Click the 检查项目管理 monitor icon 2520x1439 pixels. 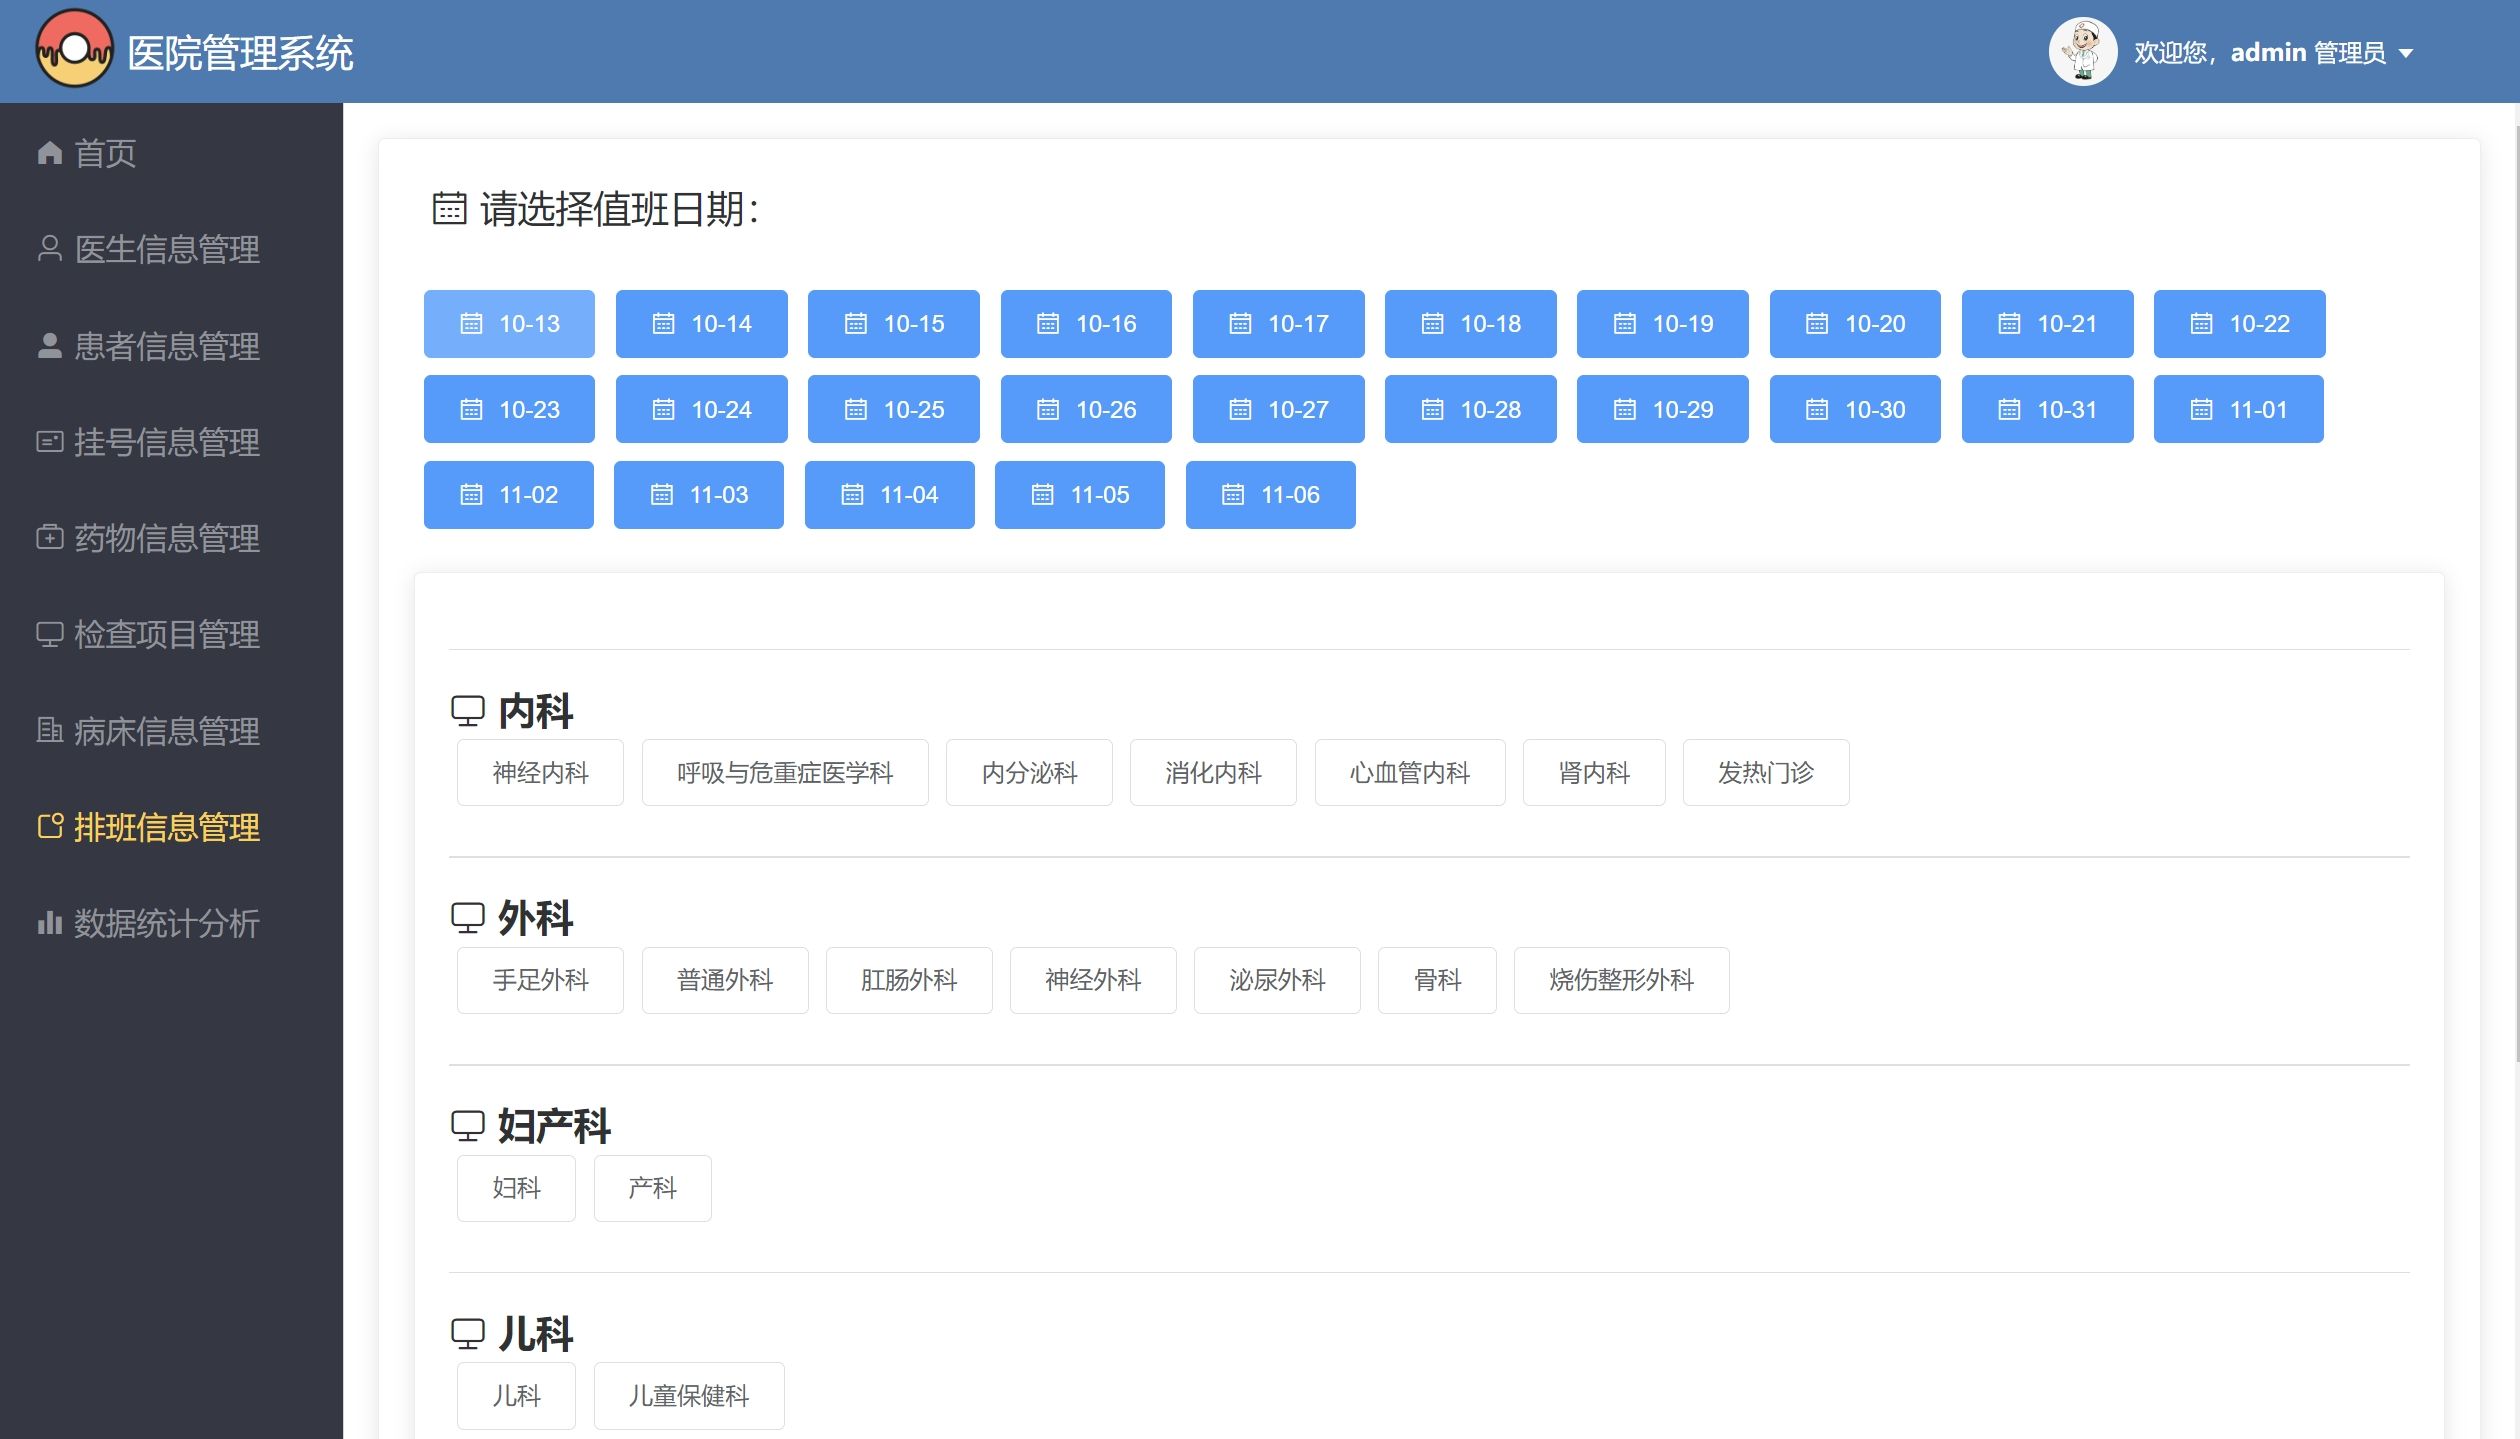click(50, 634)
